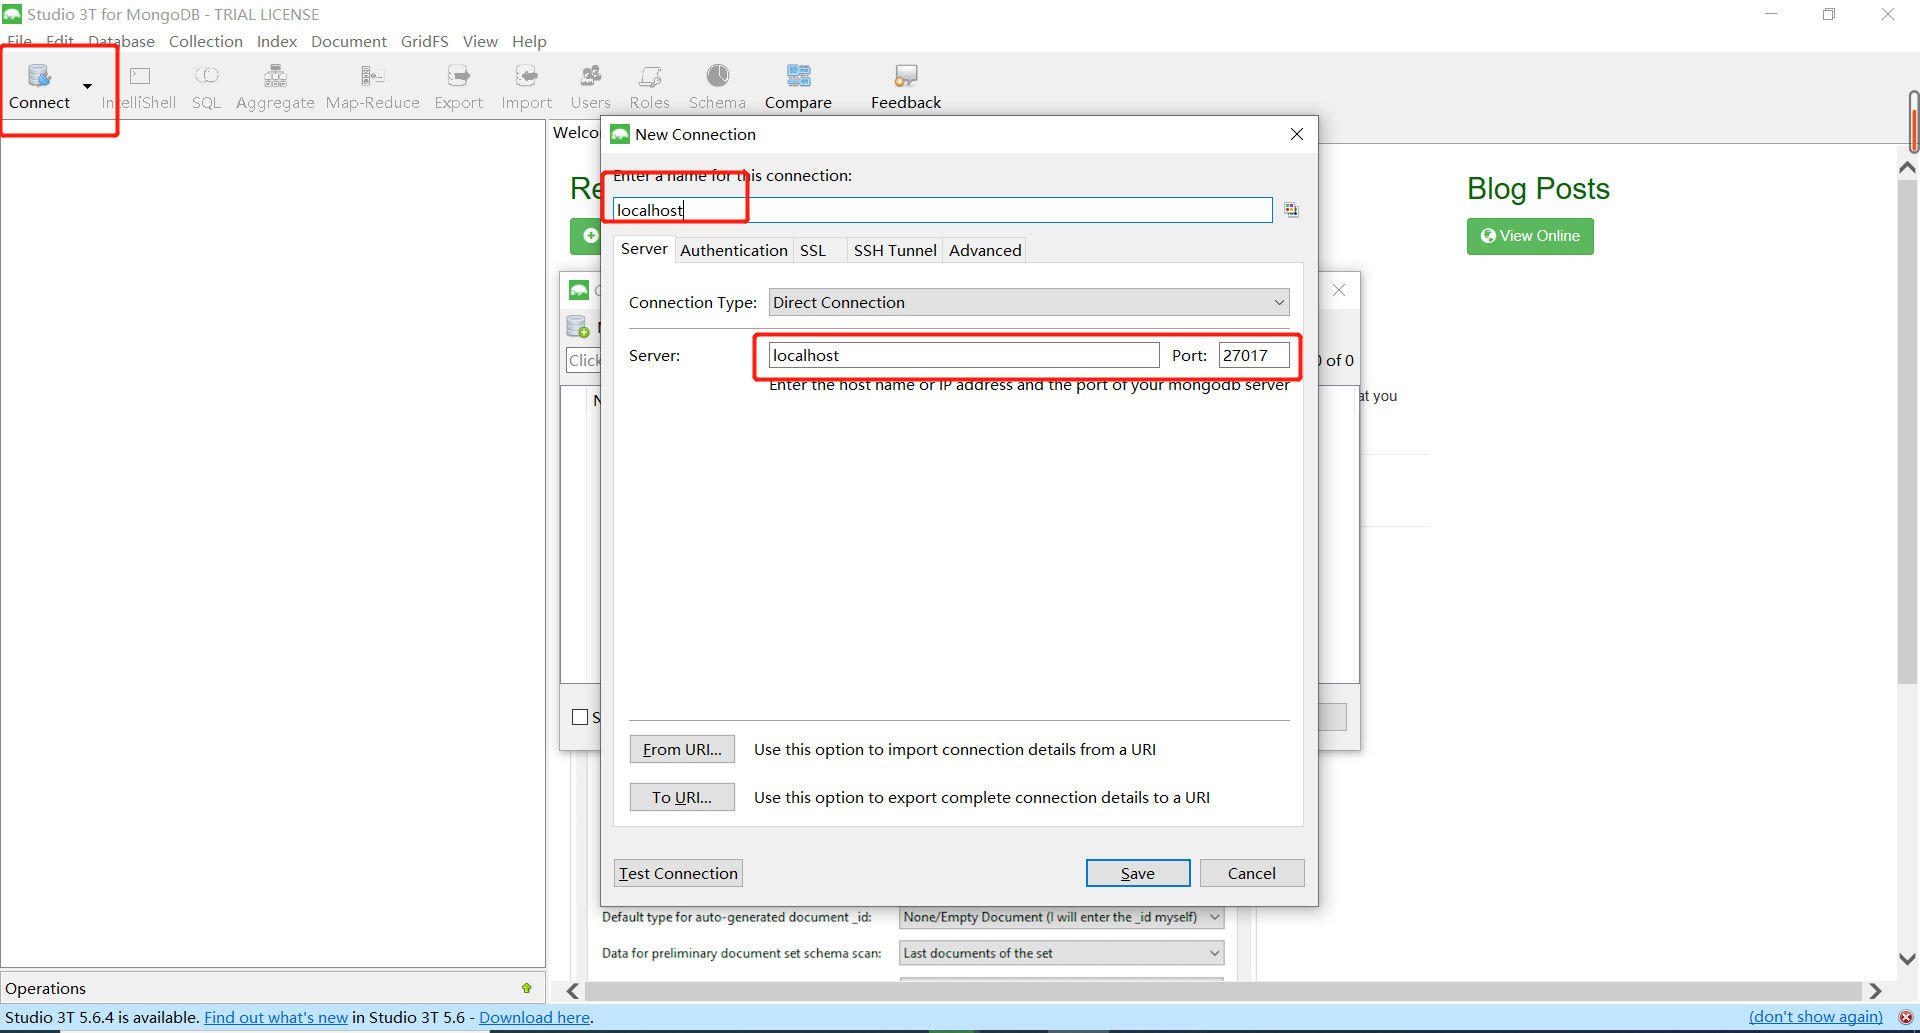Screen dimensions: 1920x1033
Task: Open IntelliShell from the toolbar
Action: click(139, 86)
